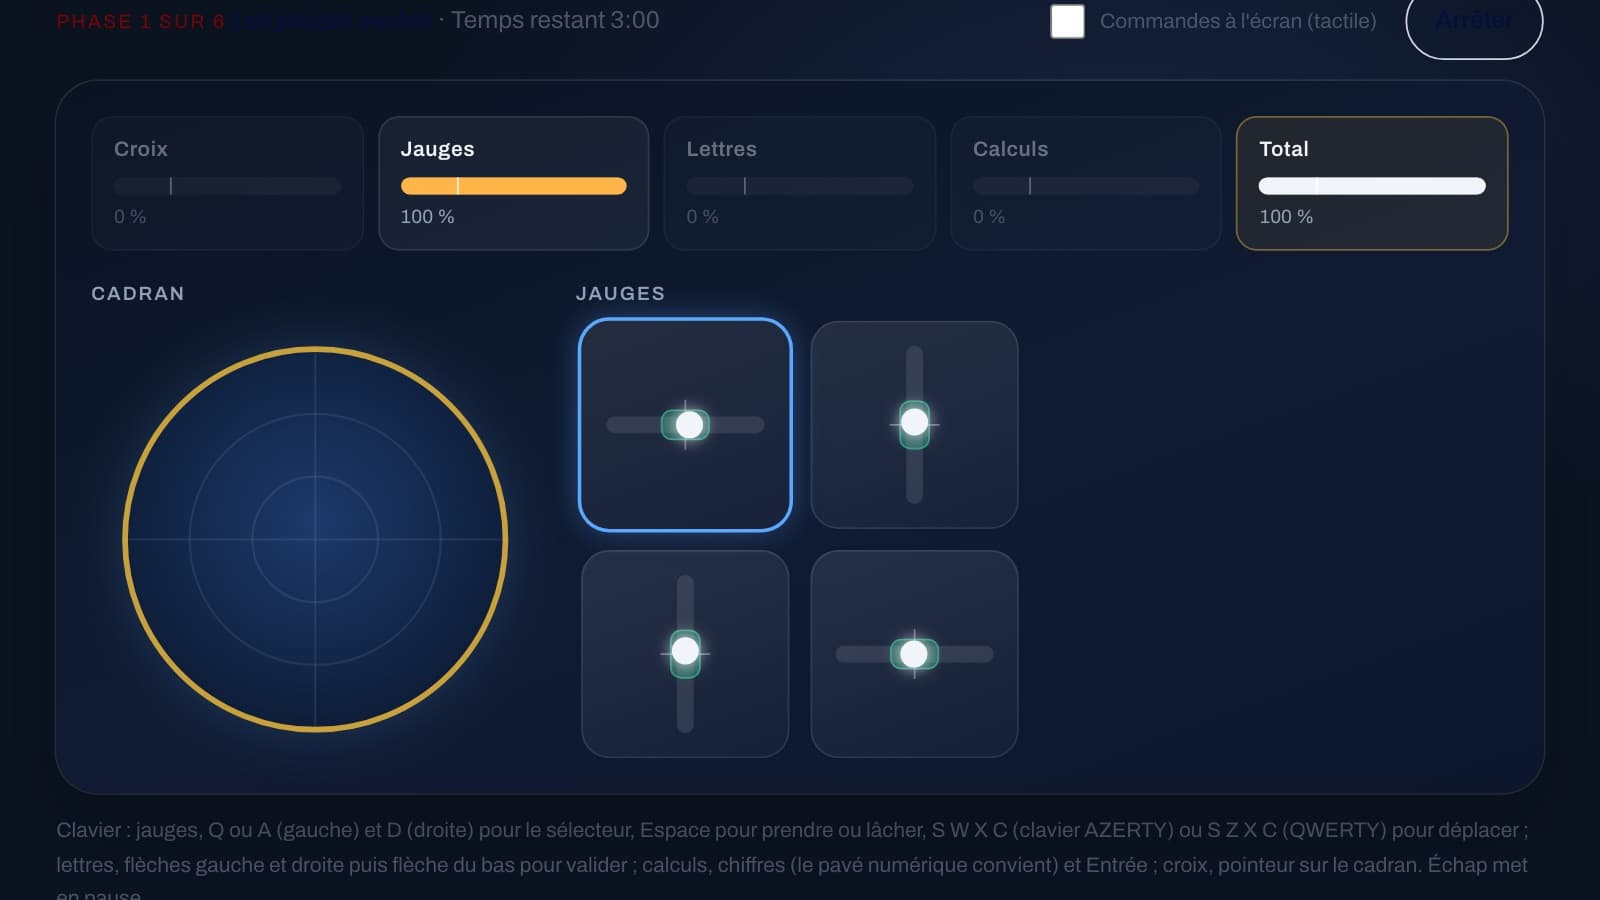1600x900 pixels.
Task: Enable the Commandes à l'écran (tactile) checkbox
Action: [1067, 21]
